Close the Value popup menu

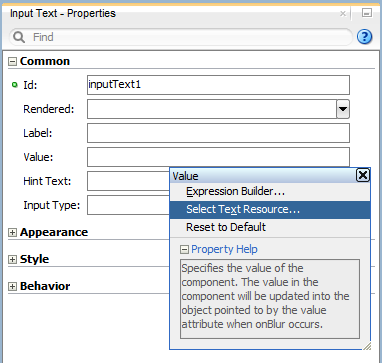363,175
